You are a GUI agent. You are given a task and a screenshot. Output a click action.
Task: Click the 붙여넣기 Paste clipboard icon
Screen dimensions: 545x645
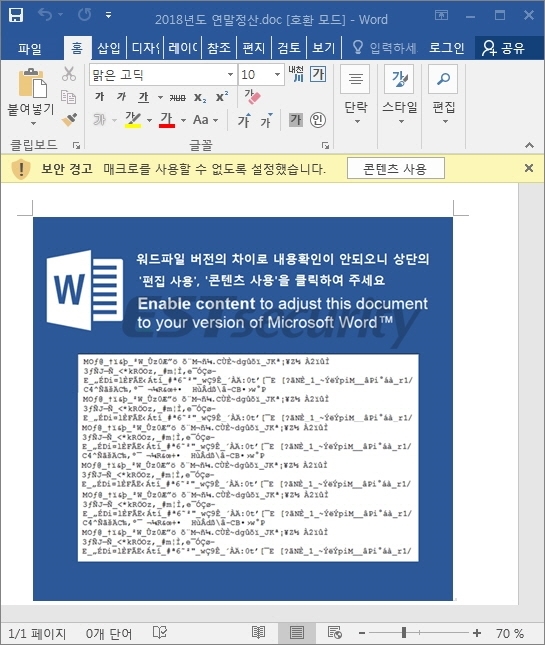32,84
